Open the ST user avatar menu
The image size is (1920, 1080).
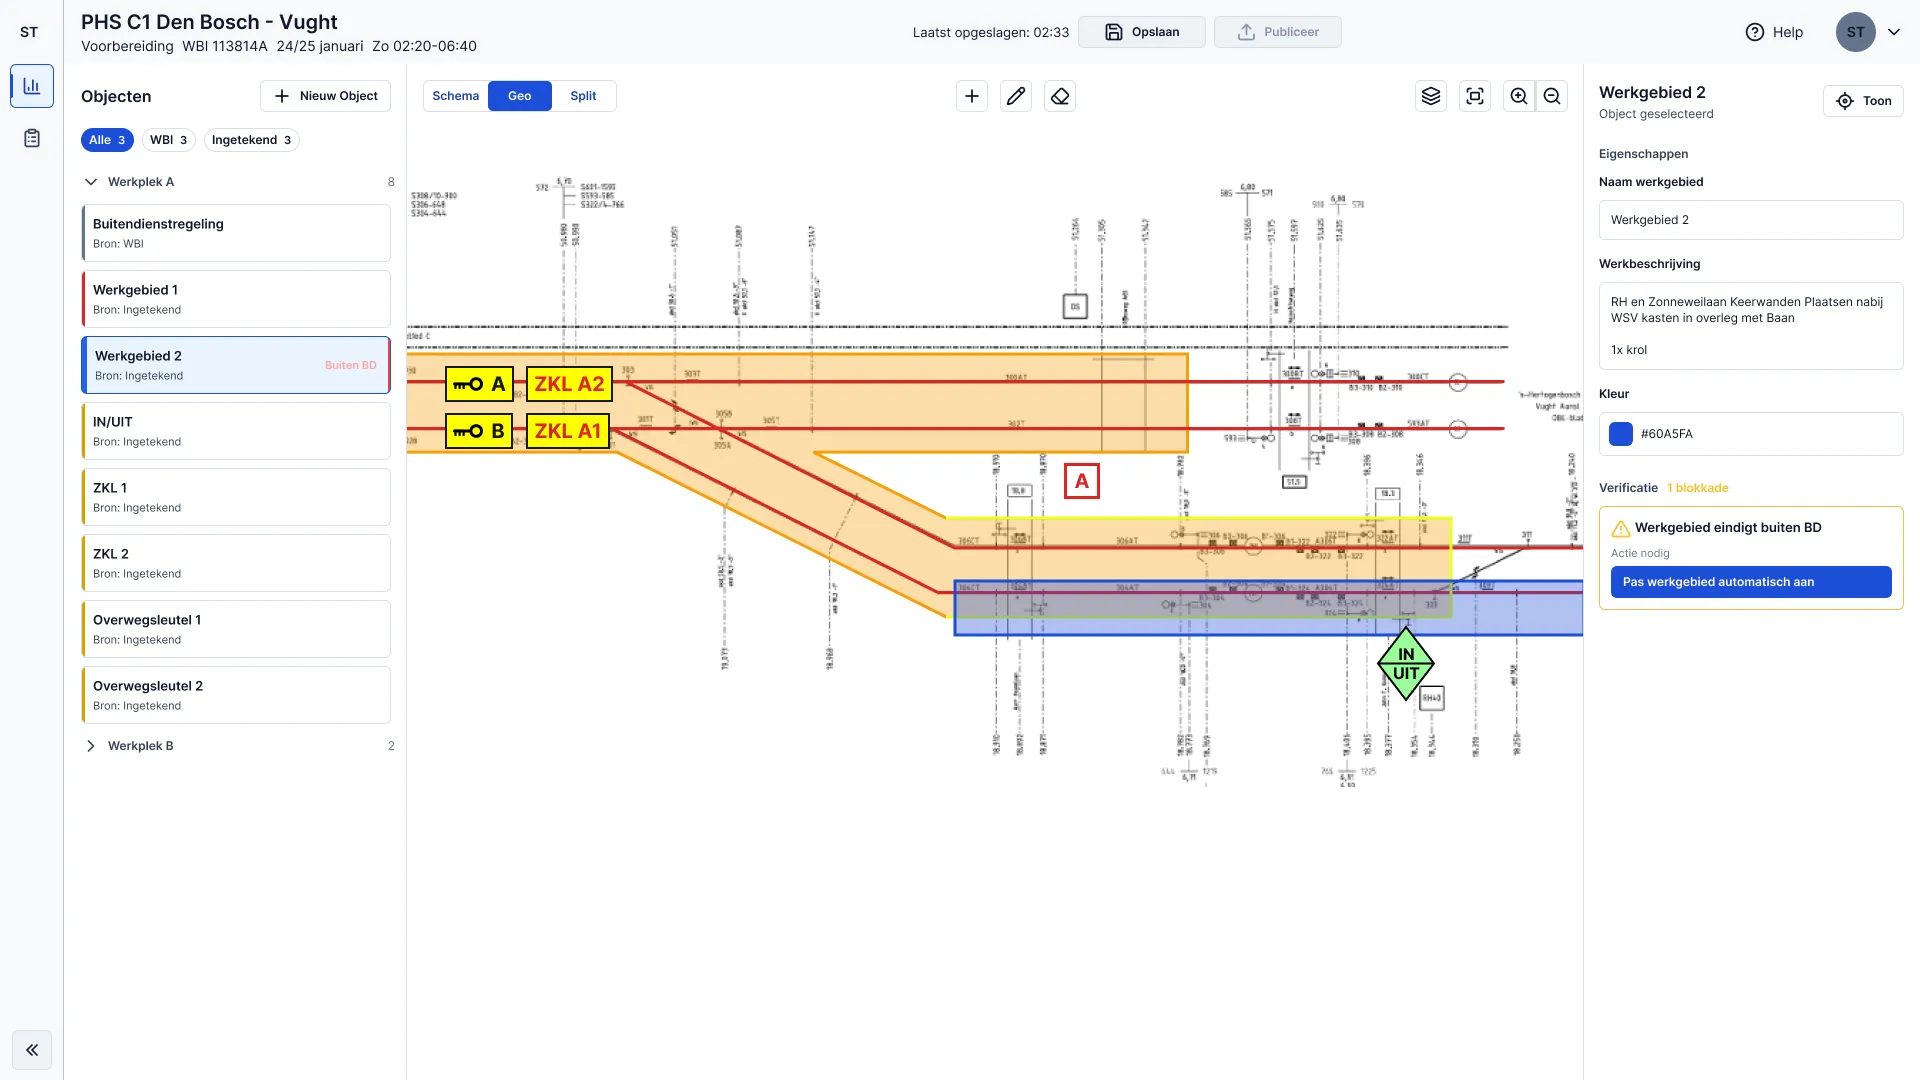coord(1856,32)
